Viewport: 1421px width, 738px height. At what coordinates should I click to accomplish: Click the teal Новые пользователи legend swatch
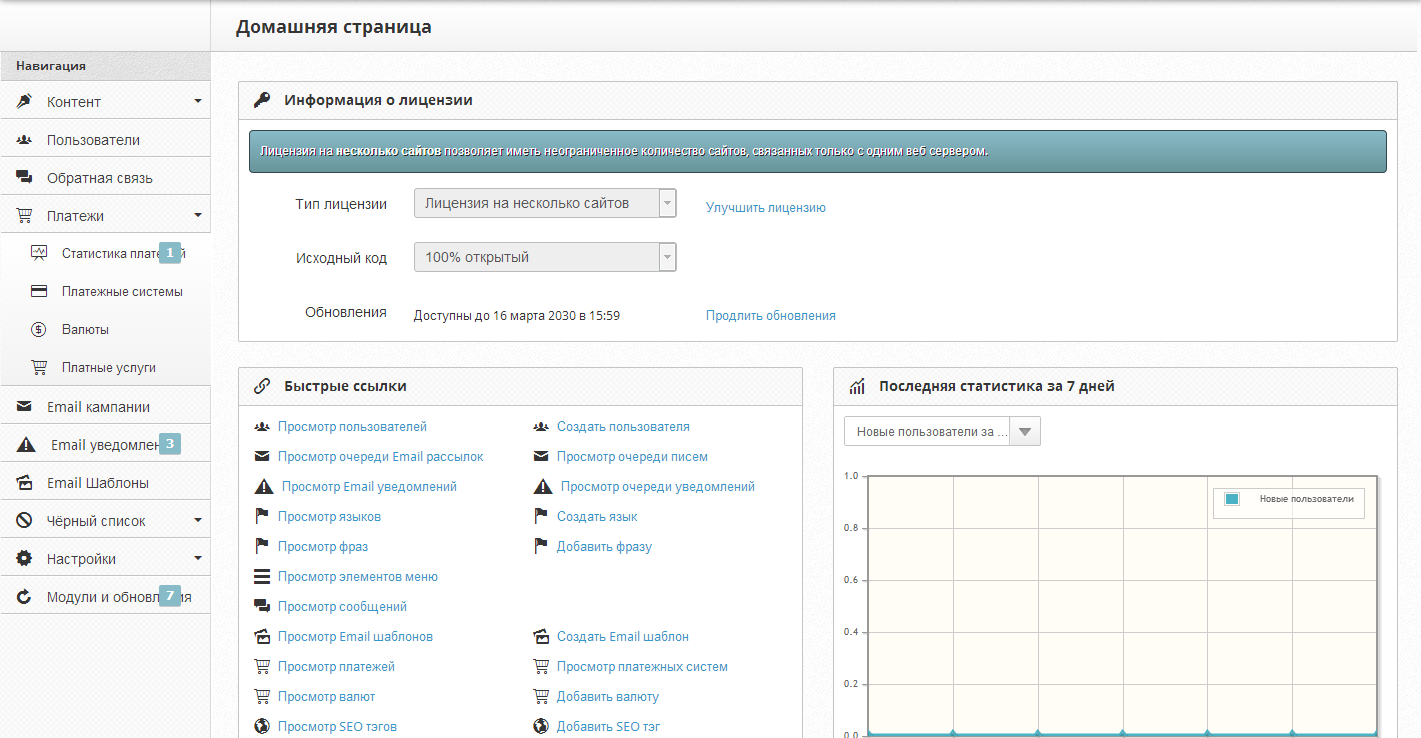tap(1232, 499)
